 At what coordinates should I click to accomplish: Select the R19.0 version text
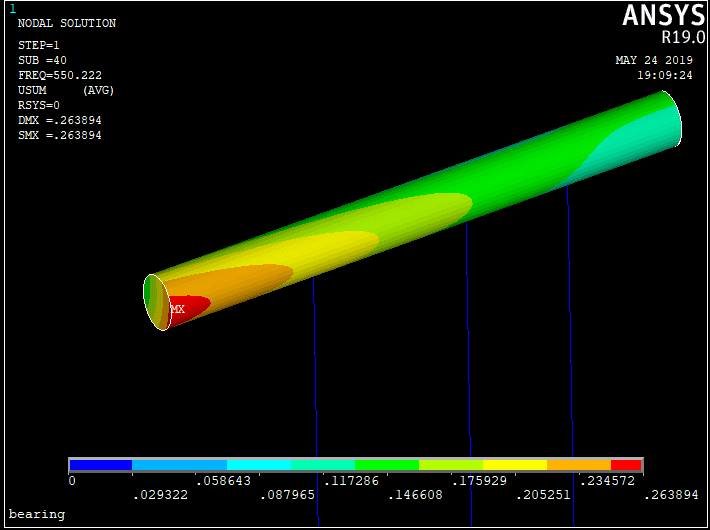click(681, 37)
